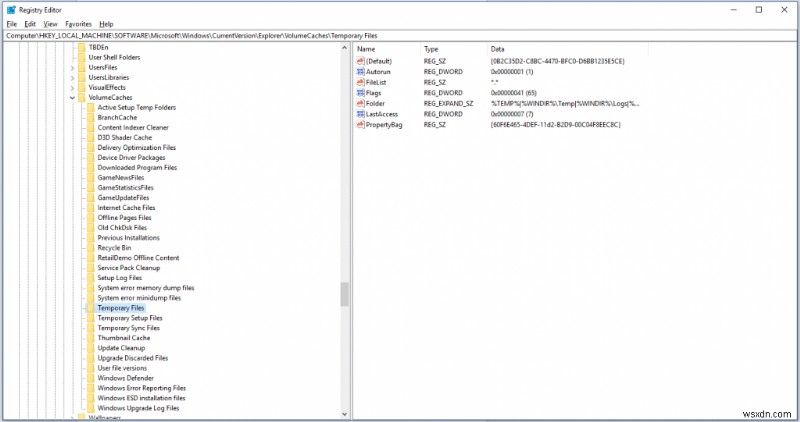Select System error minidump files key
800x422 pixels.
[x=139, y=298]
